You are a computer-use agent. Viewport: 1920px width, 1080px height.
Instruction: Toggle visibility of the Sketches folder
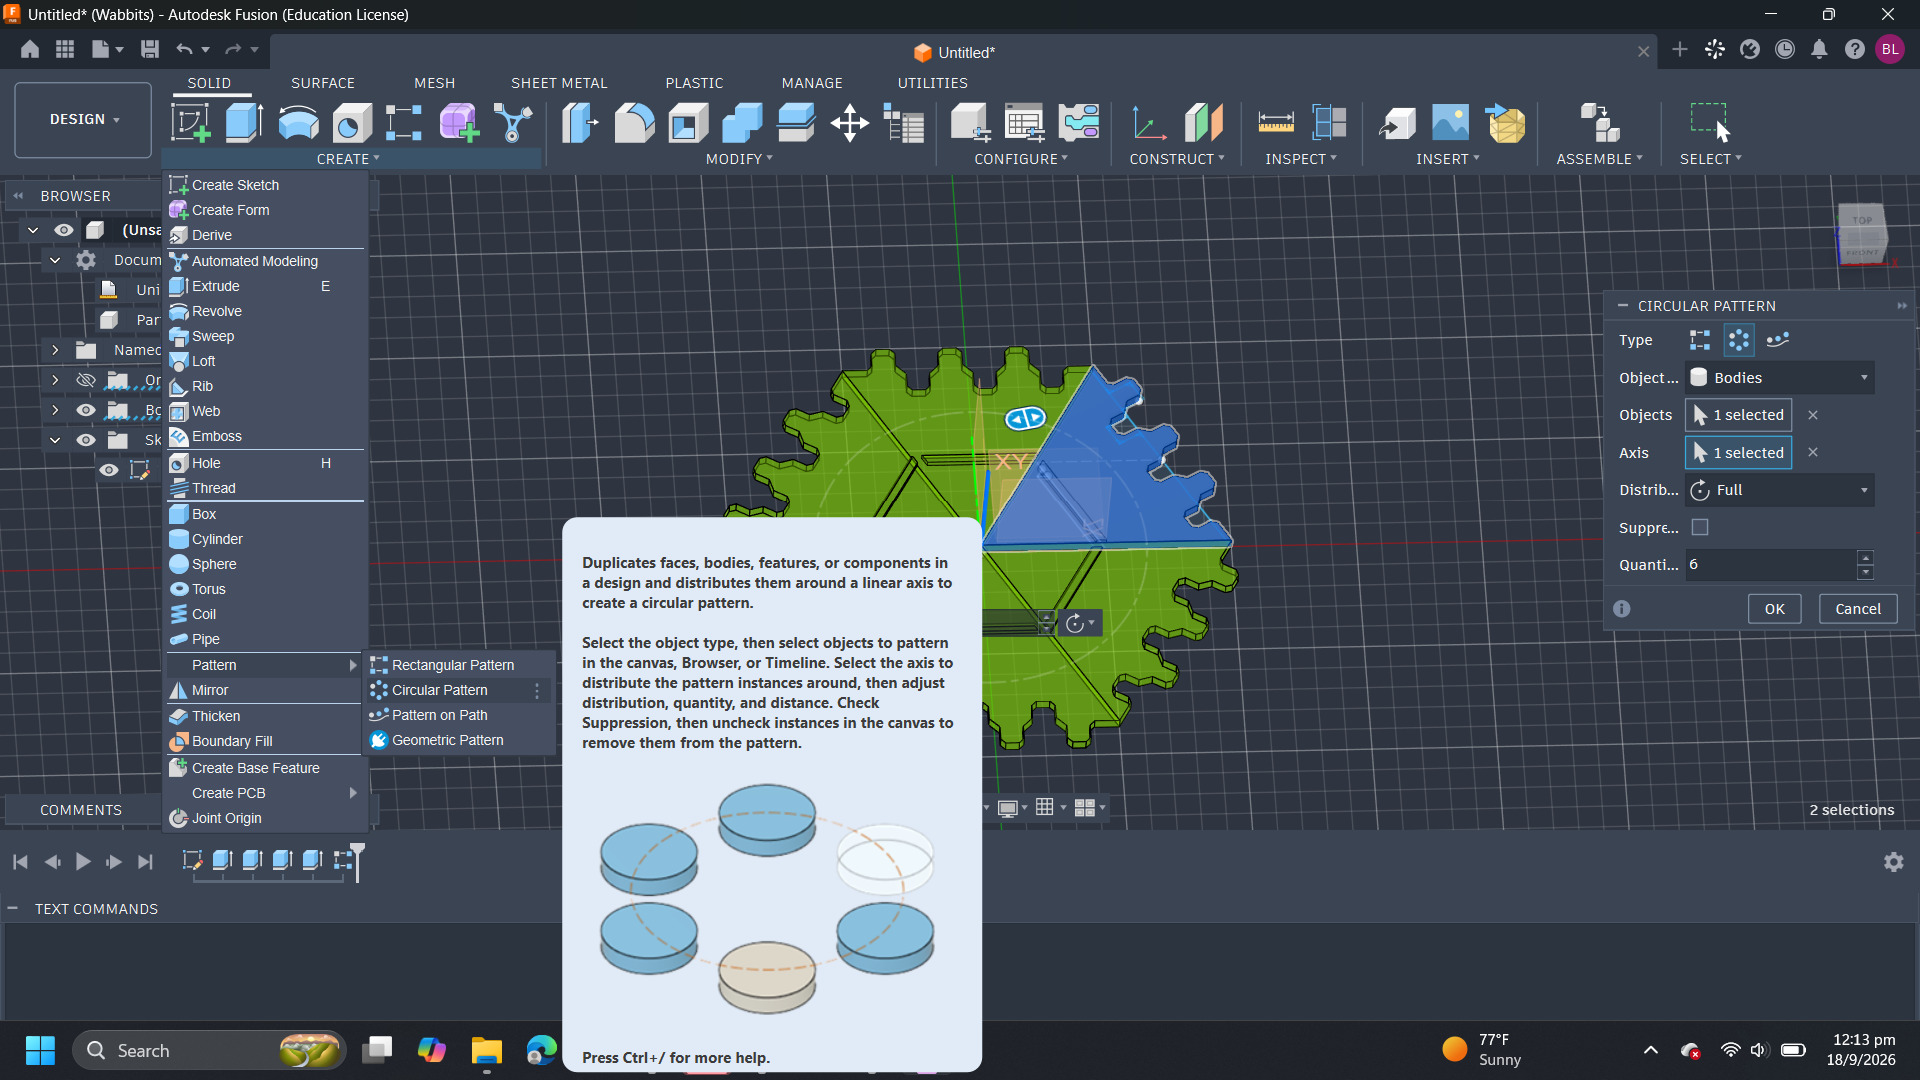click(x=86, y=440)
